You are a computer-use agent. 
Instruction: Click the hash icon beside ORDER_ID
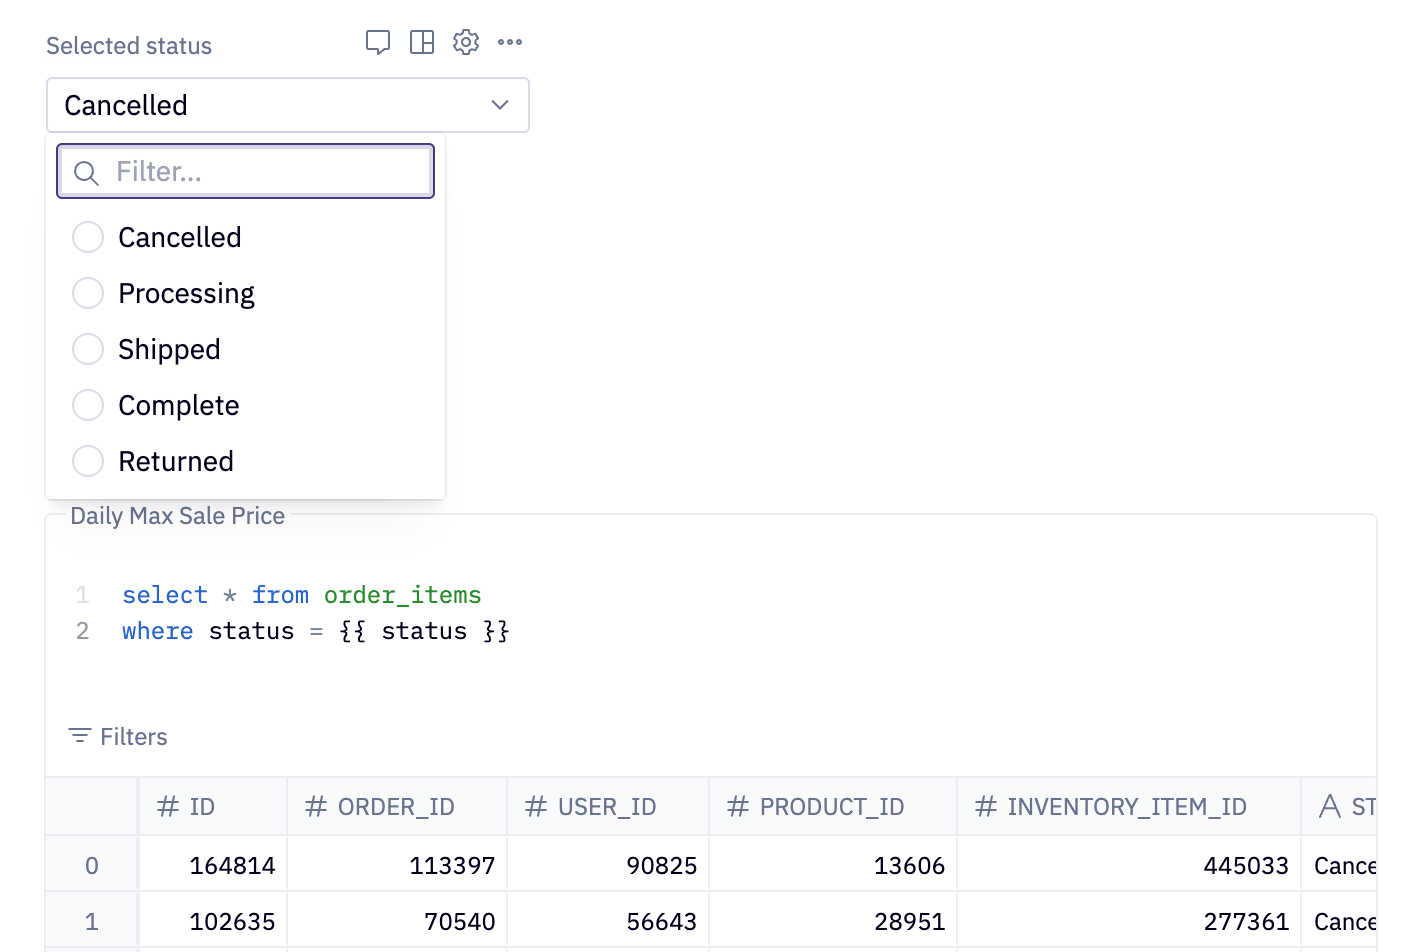point(316,807)
